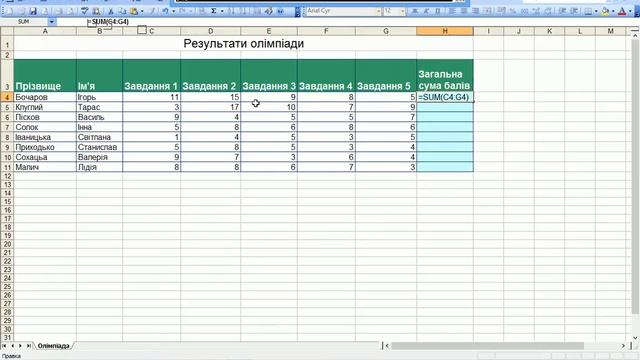
Task: Open the fill color palette arrow
Action: 613,11
